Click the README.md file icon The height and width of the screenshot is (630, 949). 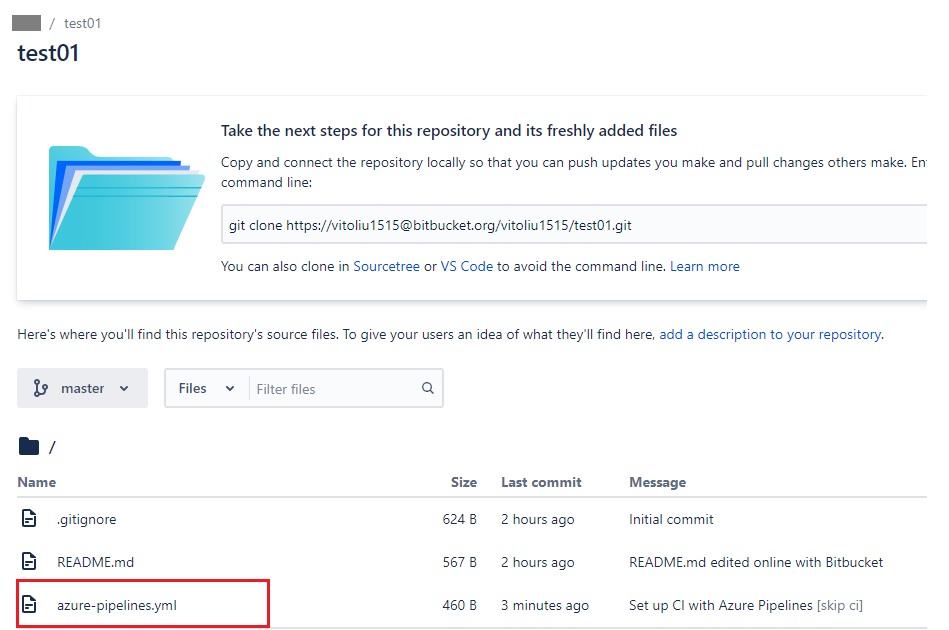(x=29, y=562)
